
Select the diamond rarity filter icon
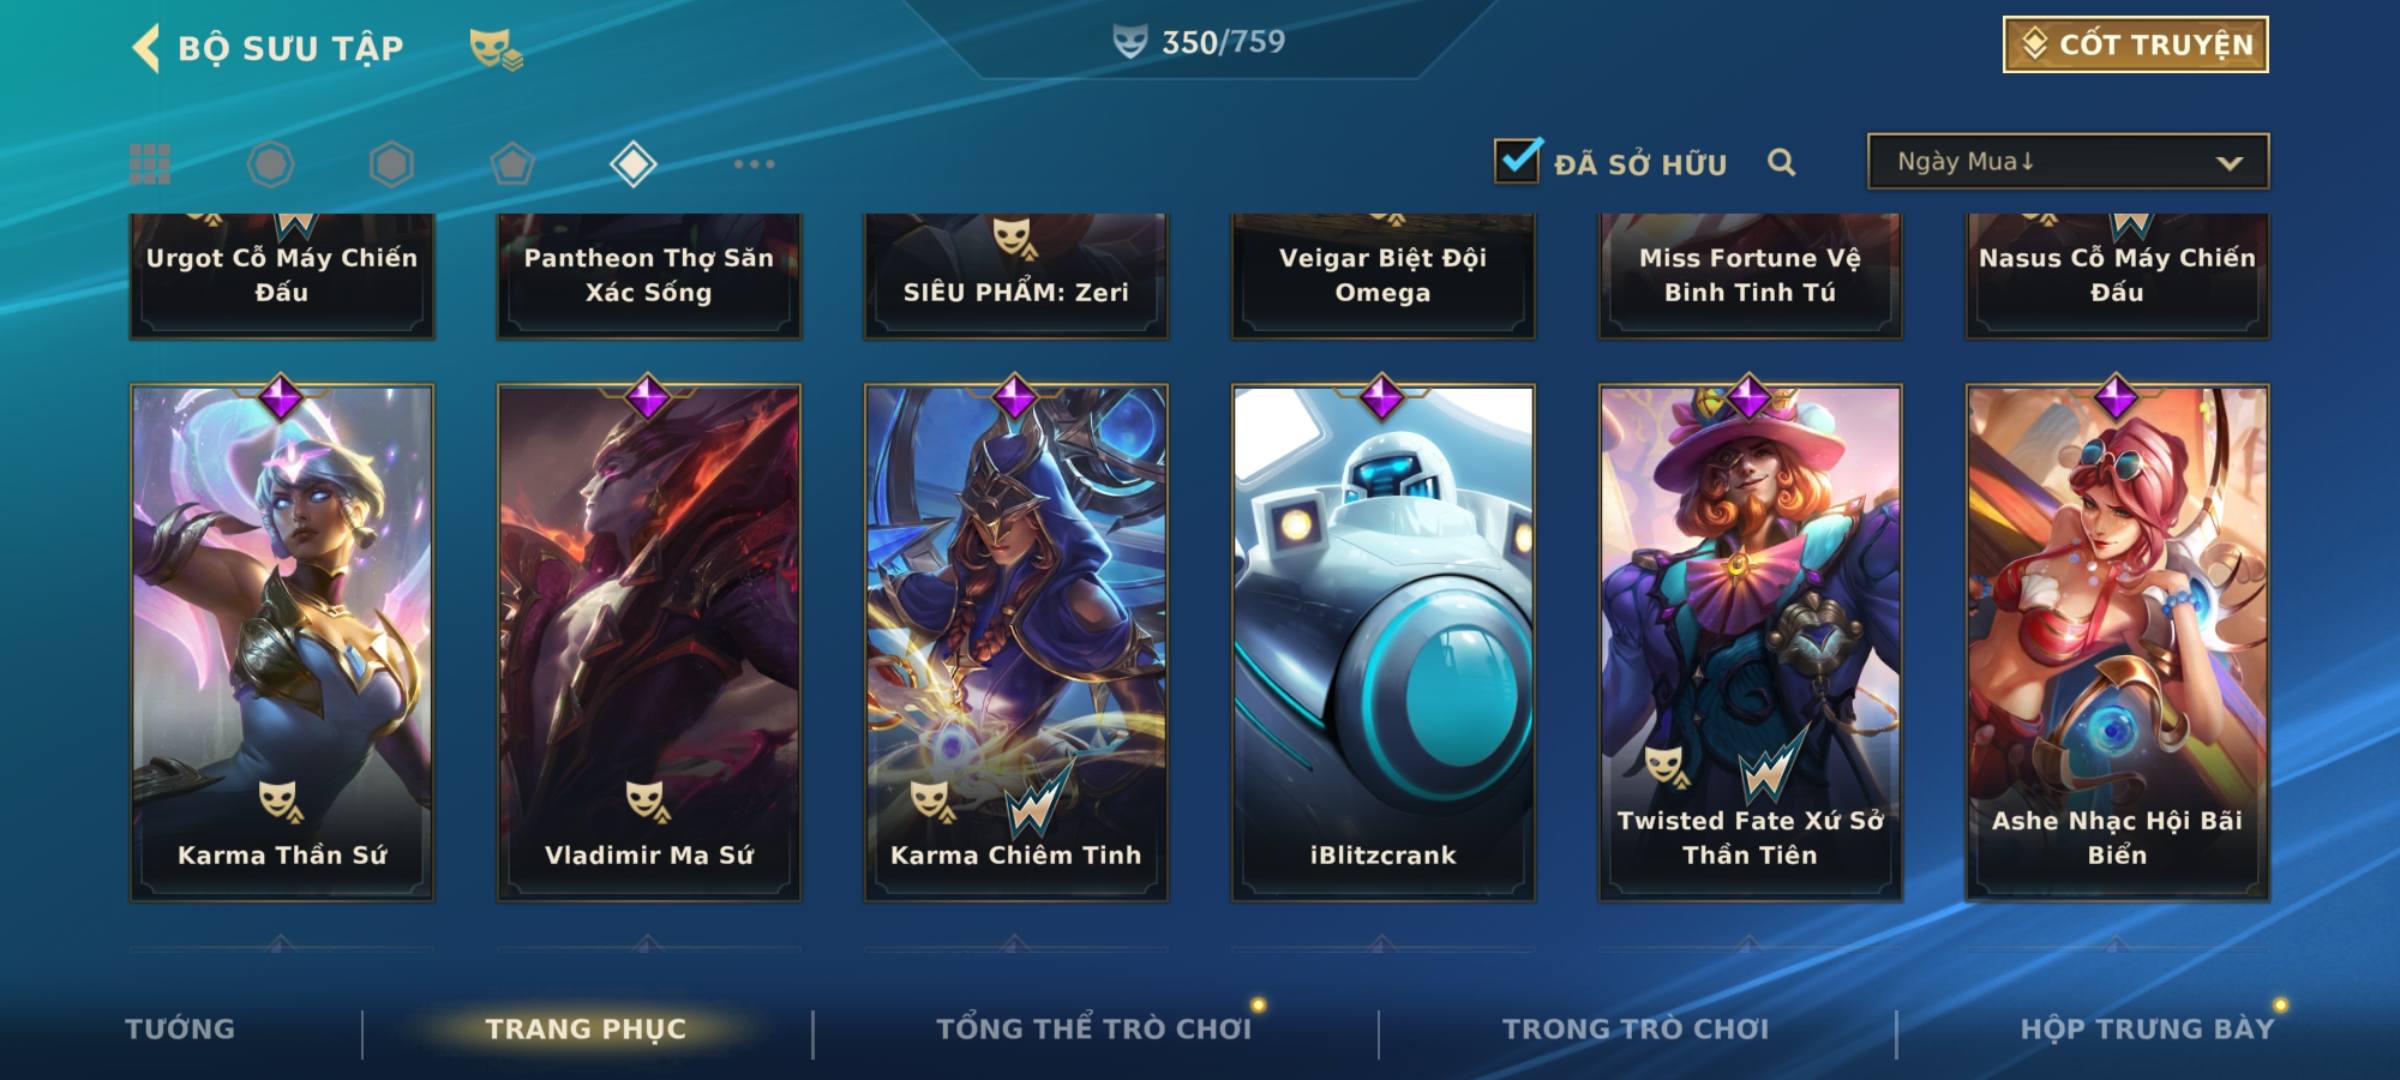[633, 164]
